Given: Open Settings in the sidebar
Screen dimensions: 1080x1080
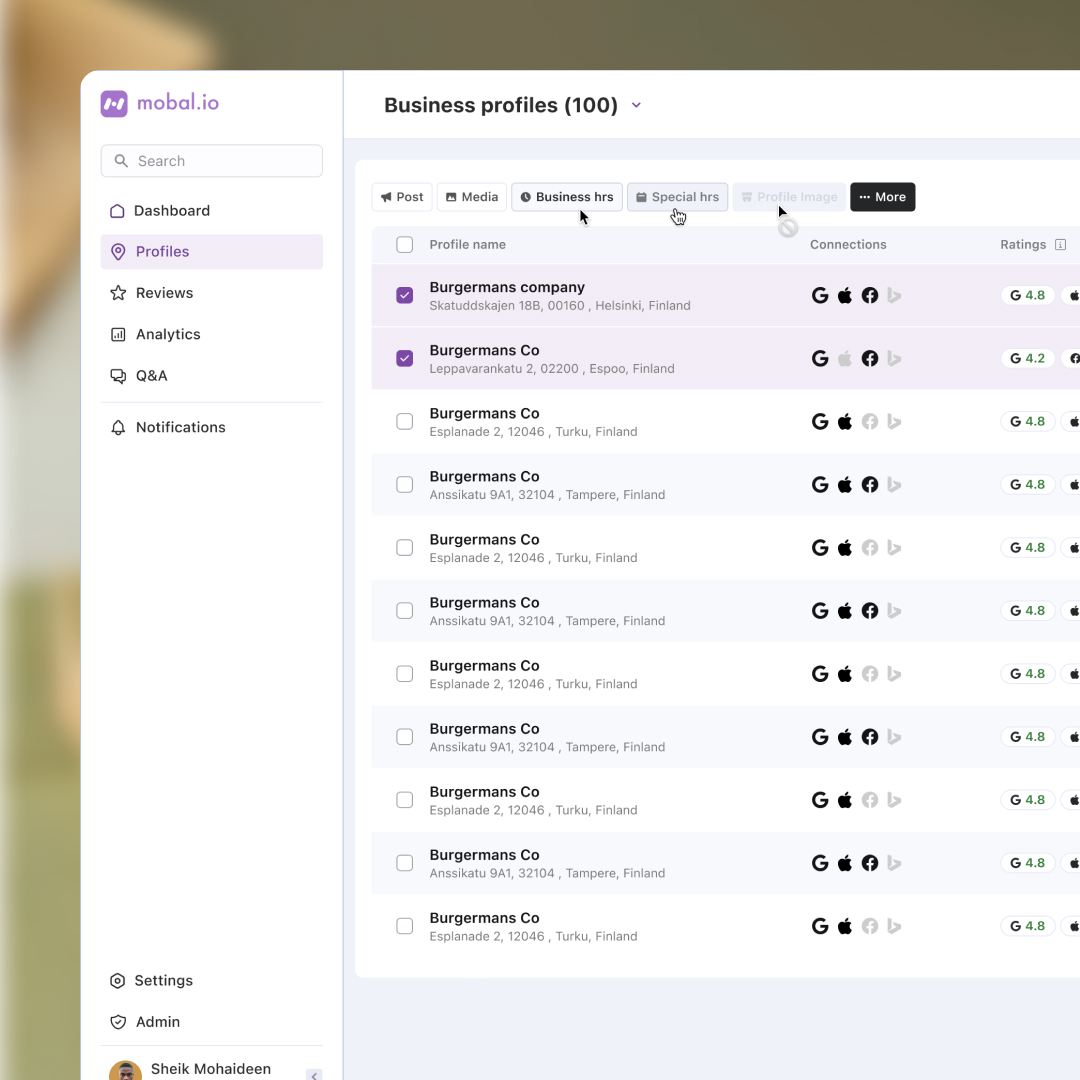Looking at the screenshot, I should (x=211, y=980).
